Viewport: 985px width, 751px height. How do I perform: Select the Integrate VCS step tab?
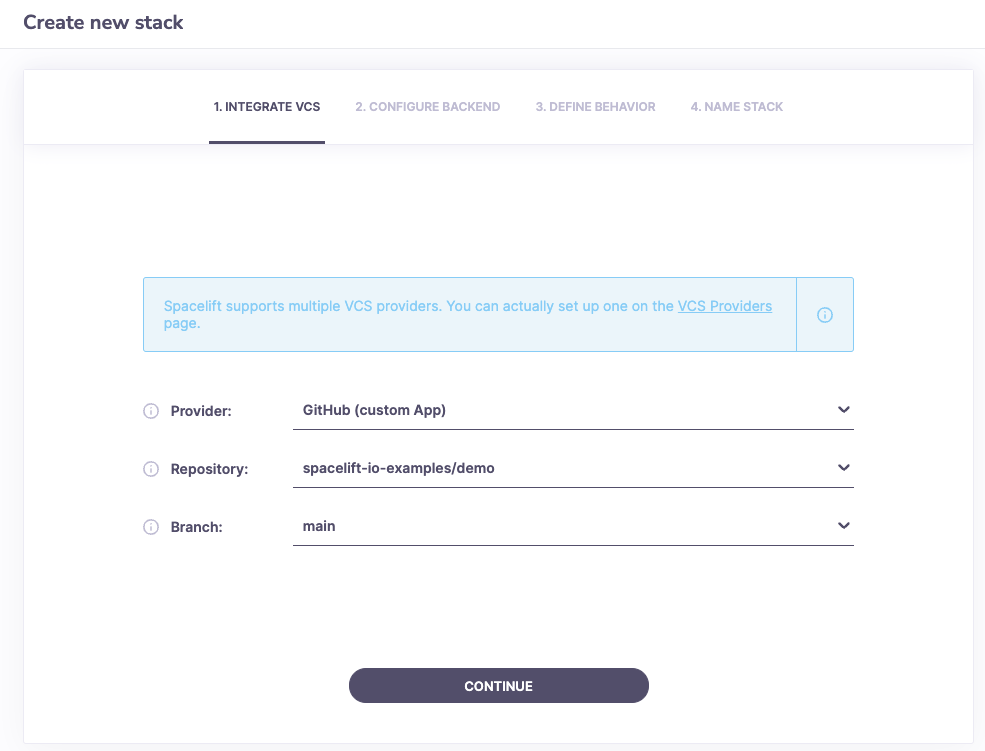click(267, 107)
